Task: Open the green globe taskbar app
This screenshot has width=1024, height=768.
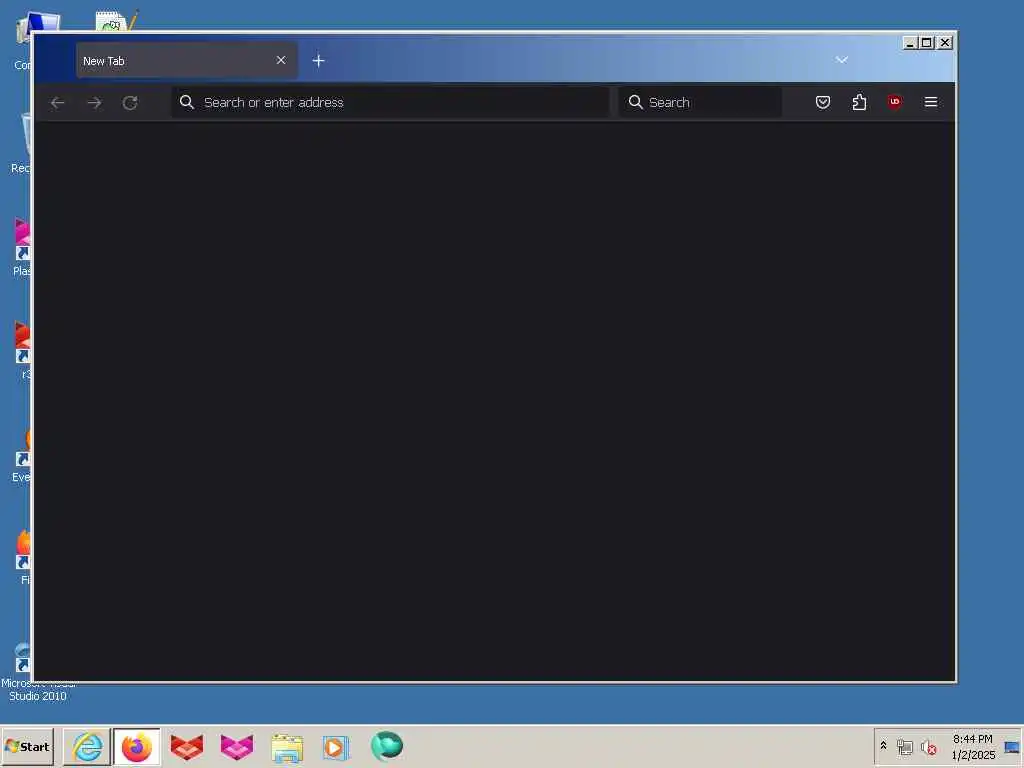Action: tap(387, 746)
